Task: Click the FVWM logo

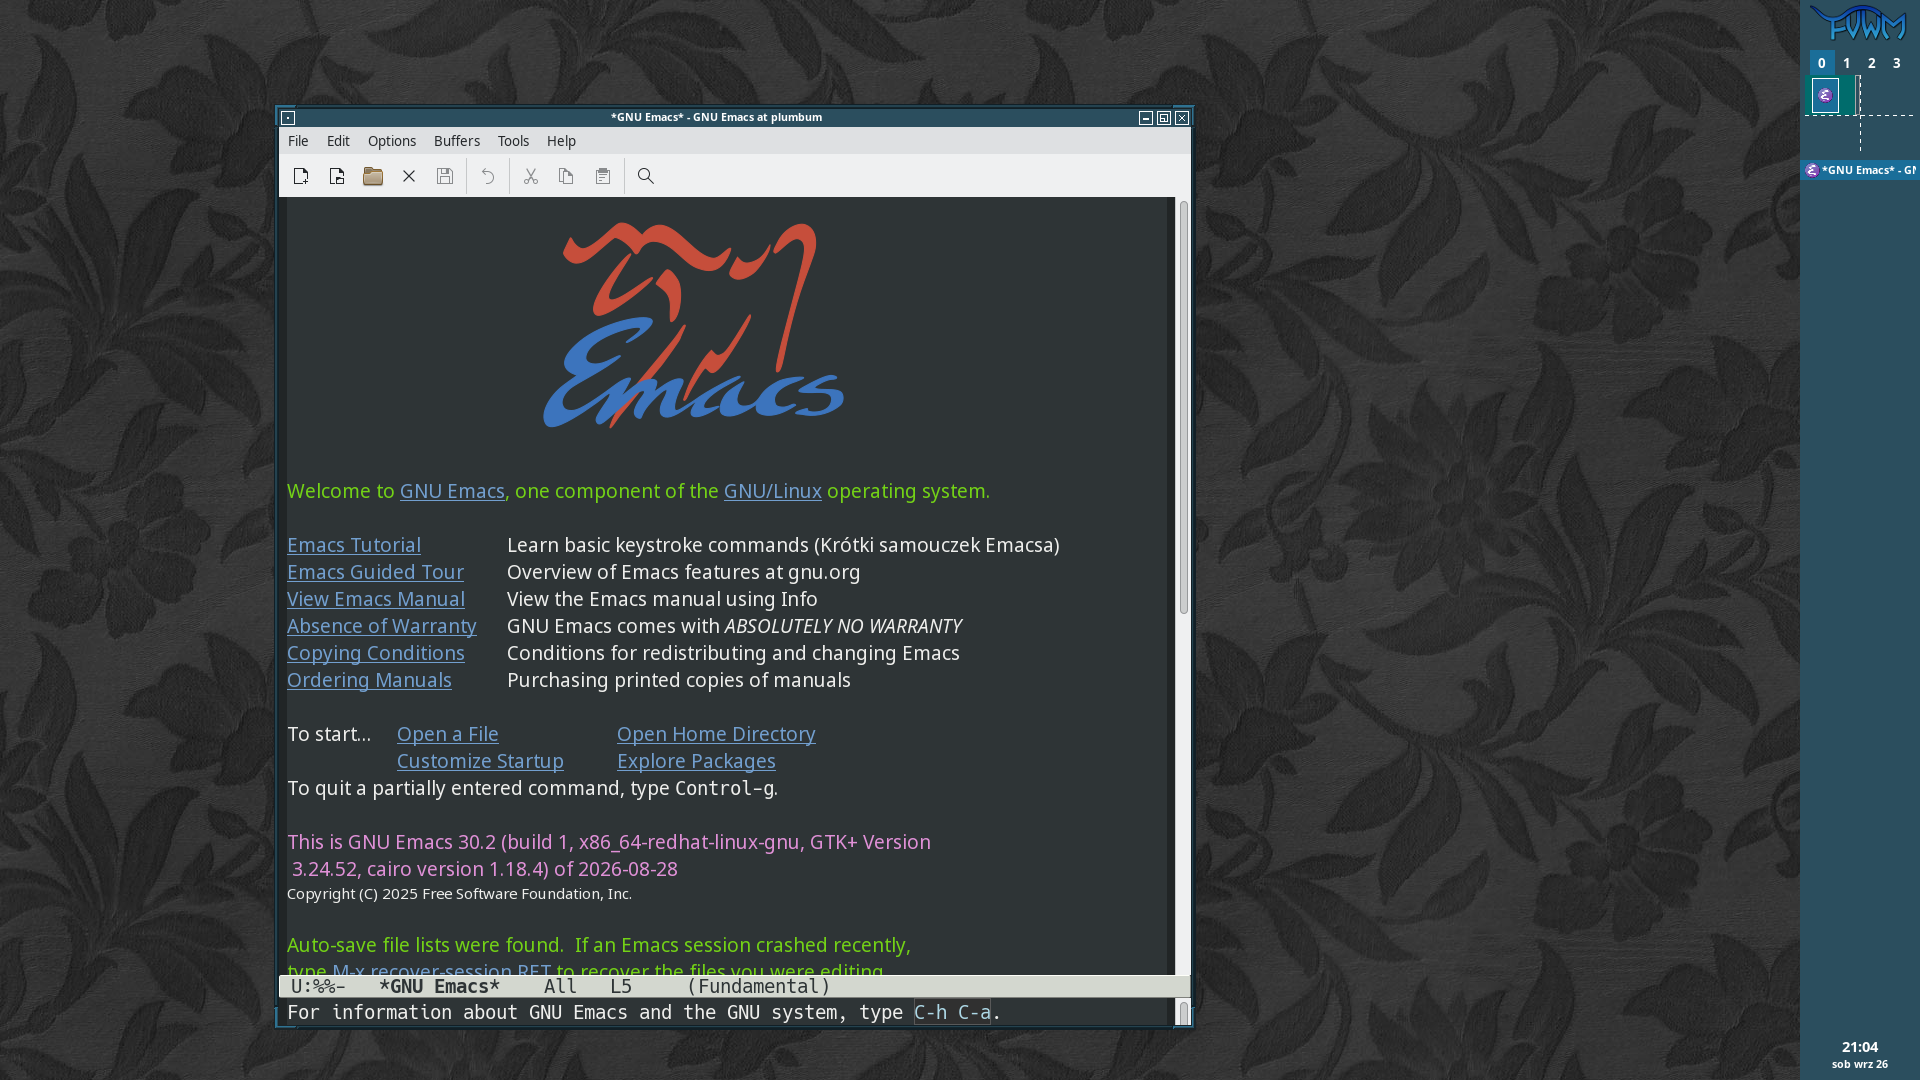Action: tap(1858, 22)
